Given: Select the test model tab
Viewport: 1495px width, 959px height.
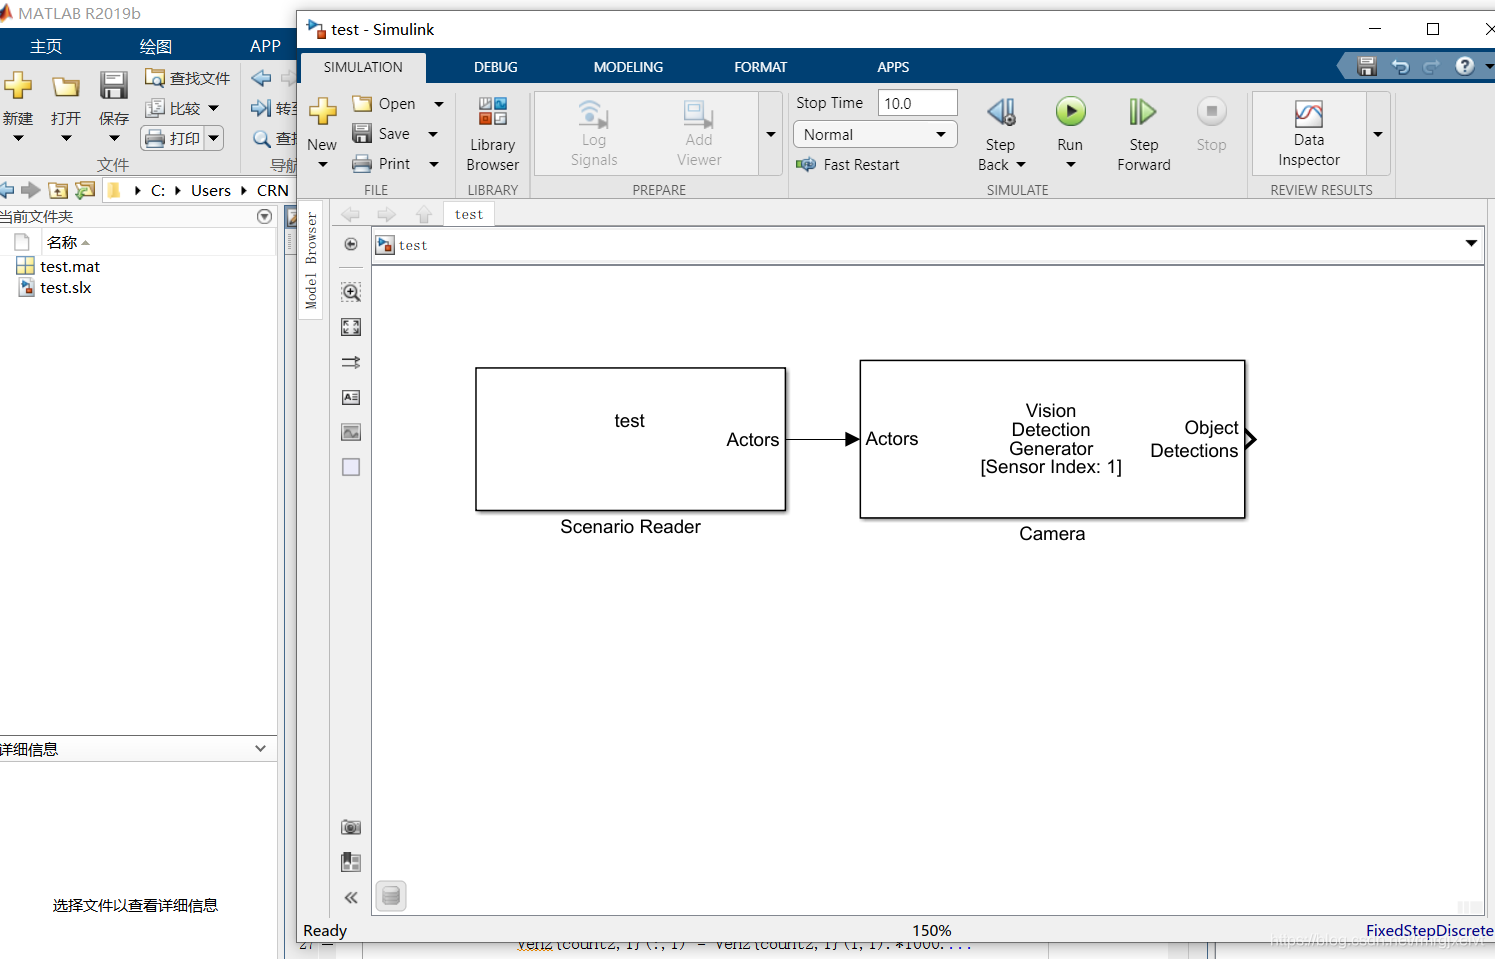Looking at the screenshot, I should click(x=468, y=214).
